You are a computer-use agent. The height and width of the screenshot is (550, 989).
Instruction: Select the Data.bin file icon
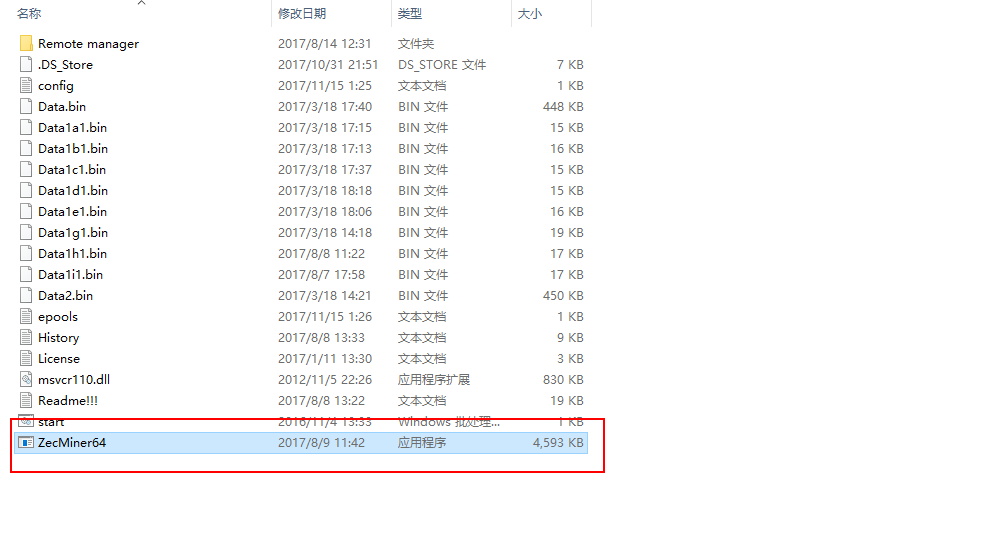tap(26, 107)
